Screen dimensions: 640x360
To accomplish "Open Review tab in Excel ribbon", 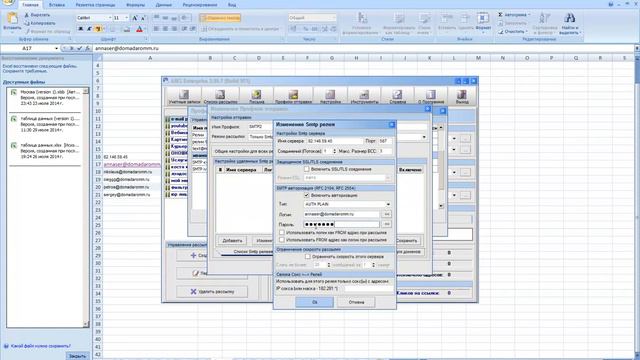I will click(x=200, y=4).
